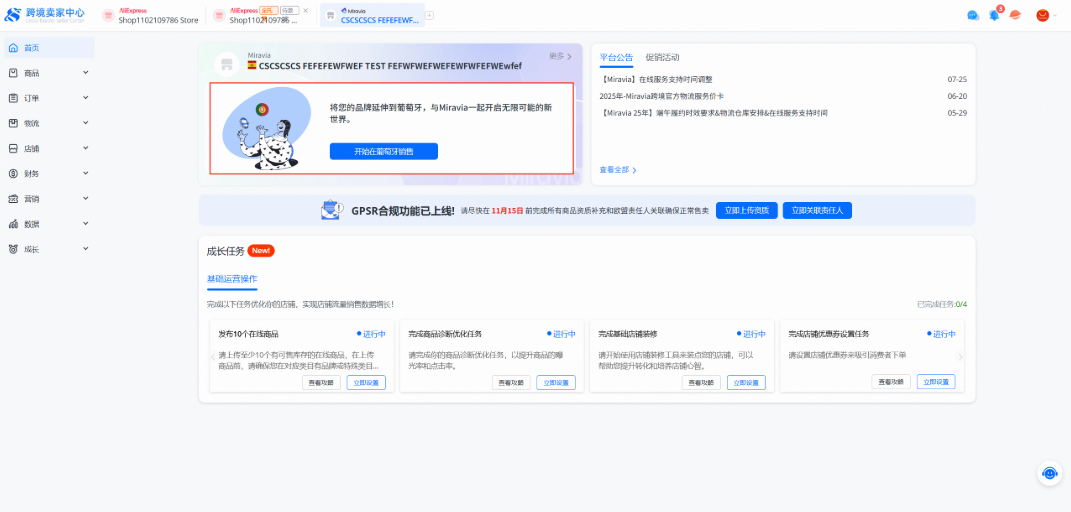Expand the 物流 sidebar menu
Screen dimensions: 1071x512
coord(48,123)
